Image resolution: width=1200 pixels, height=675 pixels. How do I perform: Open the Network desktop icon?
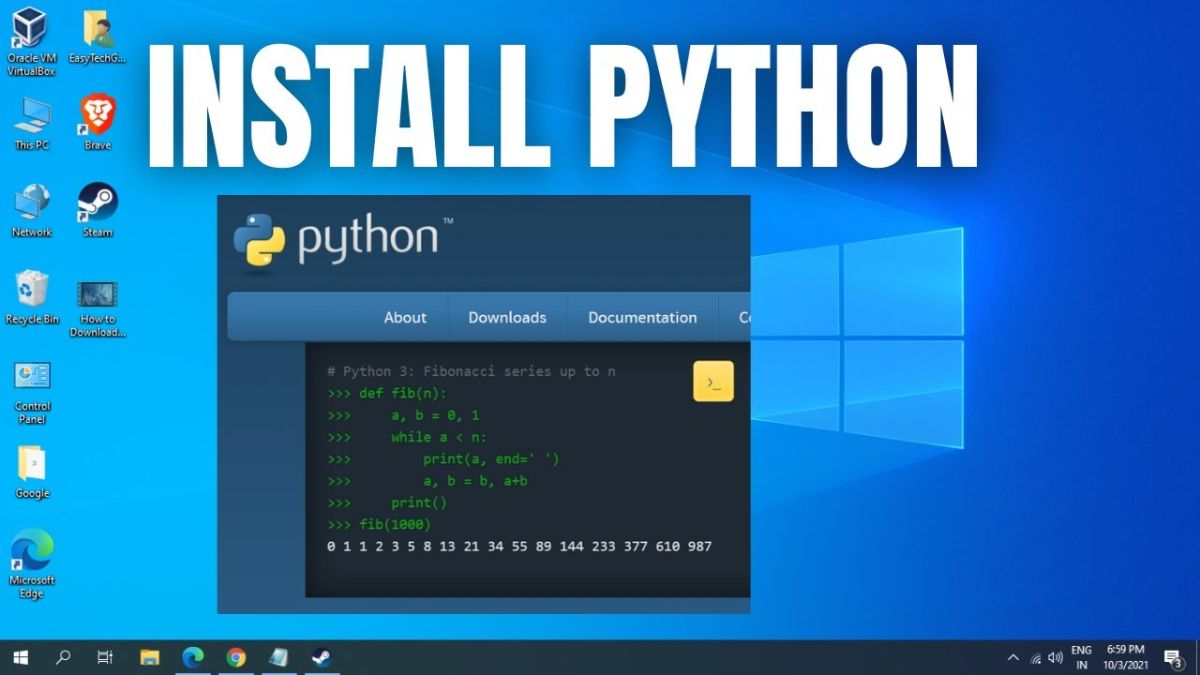[32, 204]
